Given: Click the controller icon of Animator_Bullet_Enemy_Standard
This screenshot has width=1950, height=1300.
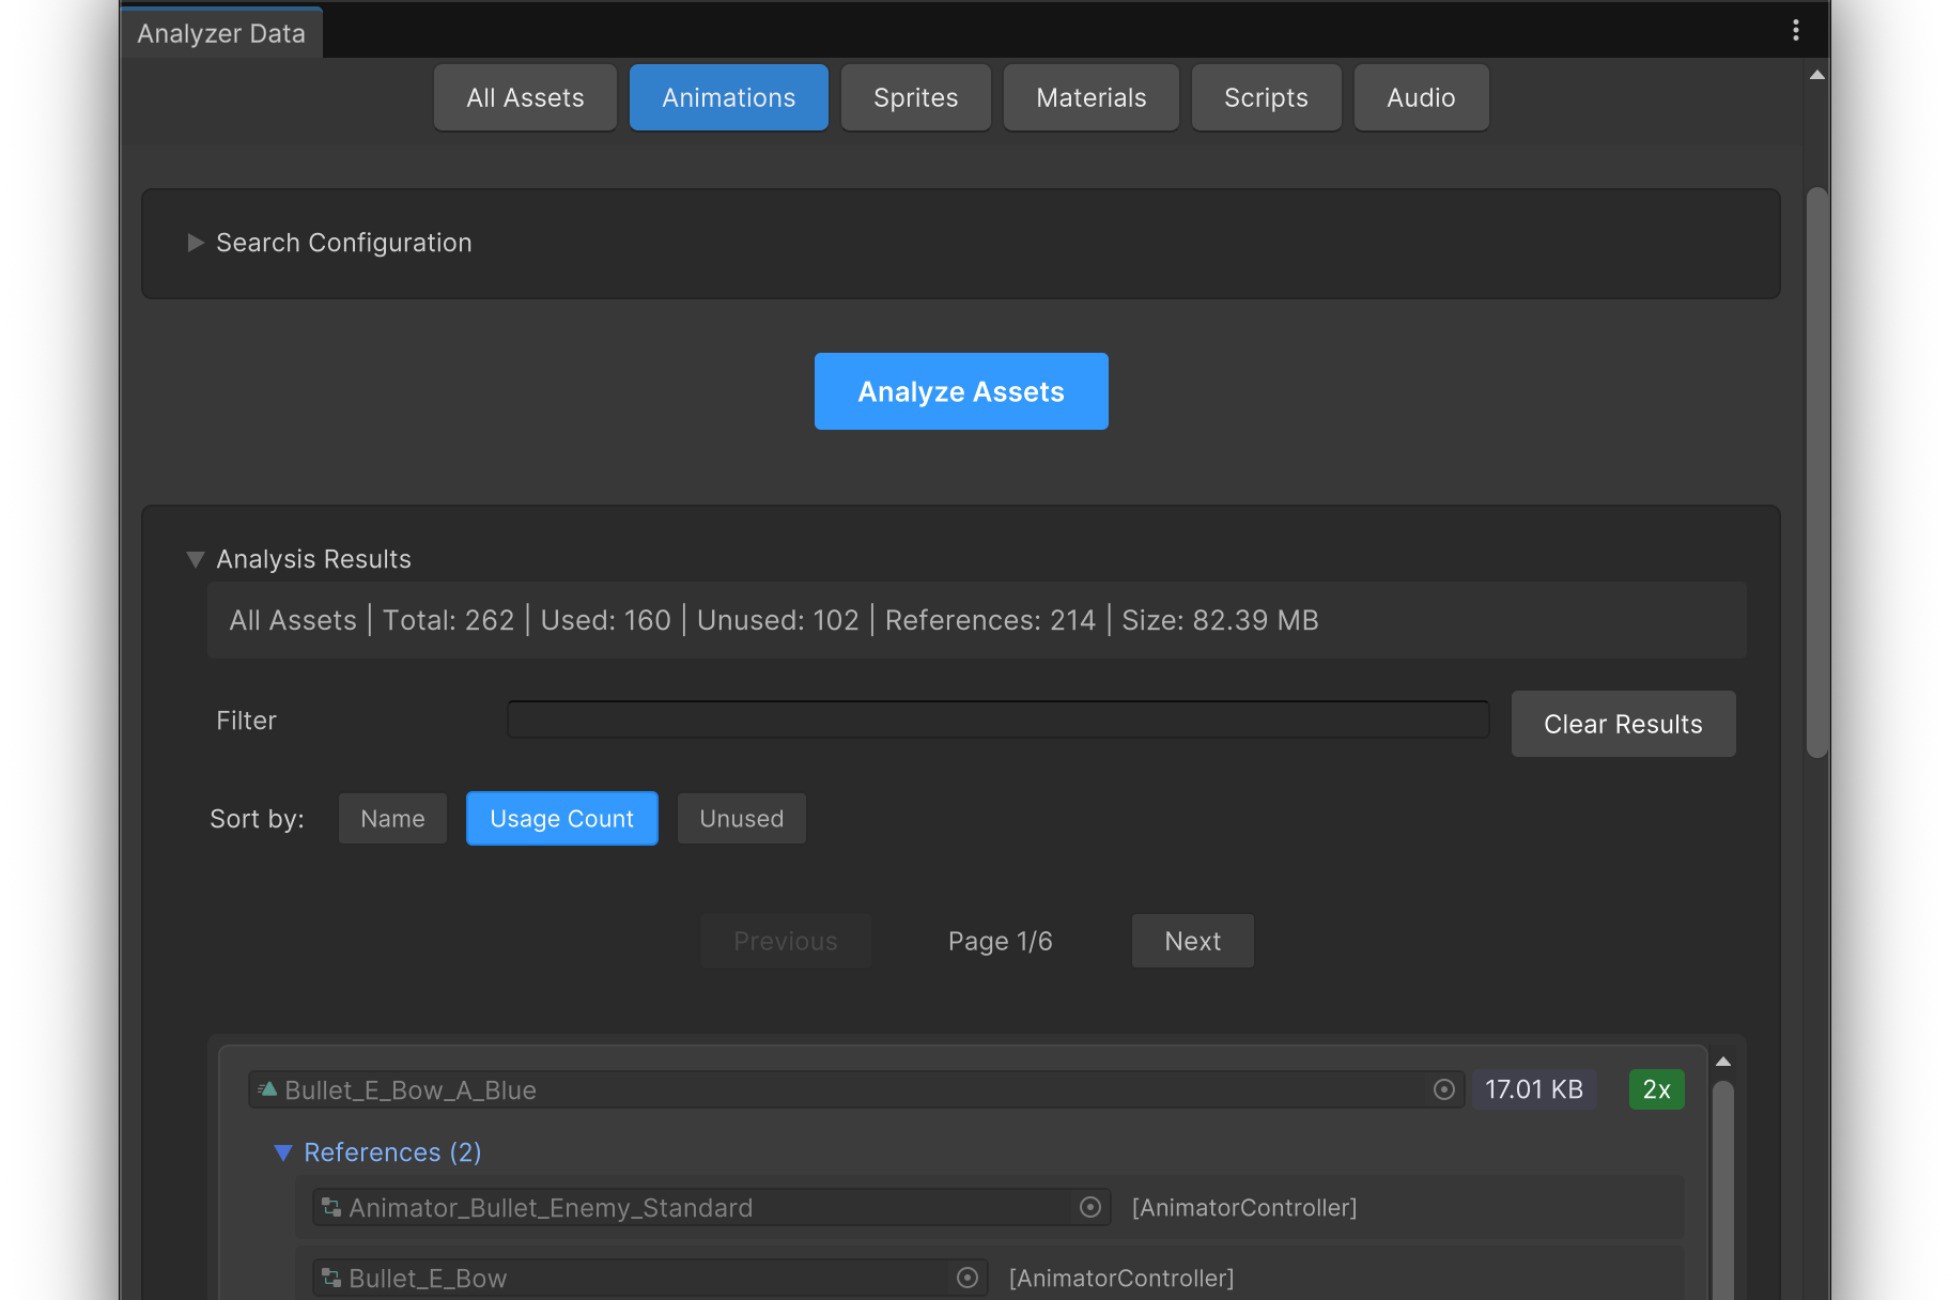Looking at the screenshot, I should tap(331, 1207).
